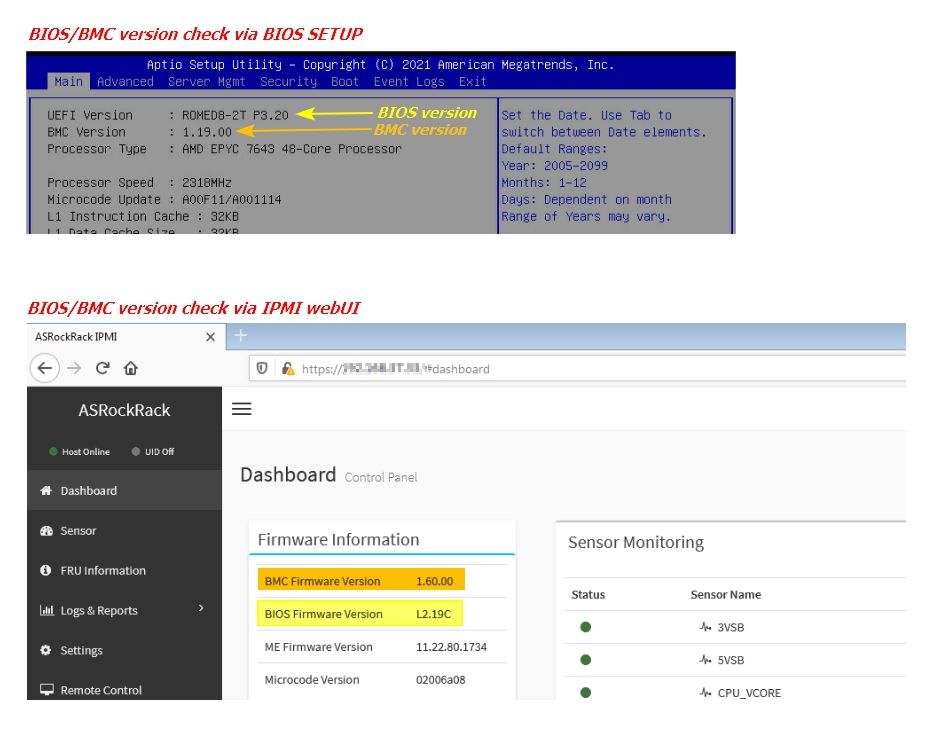
Task: Click the 3VSB sensor row
Action: [730, 627]
